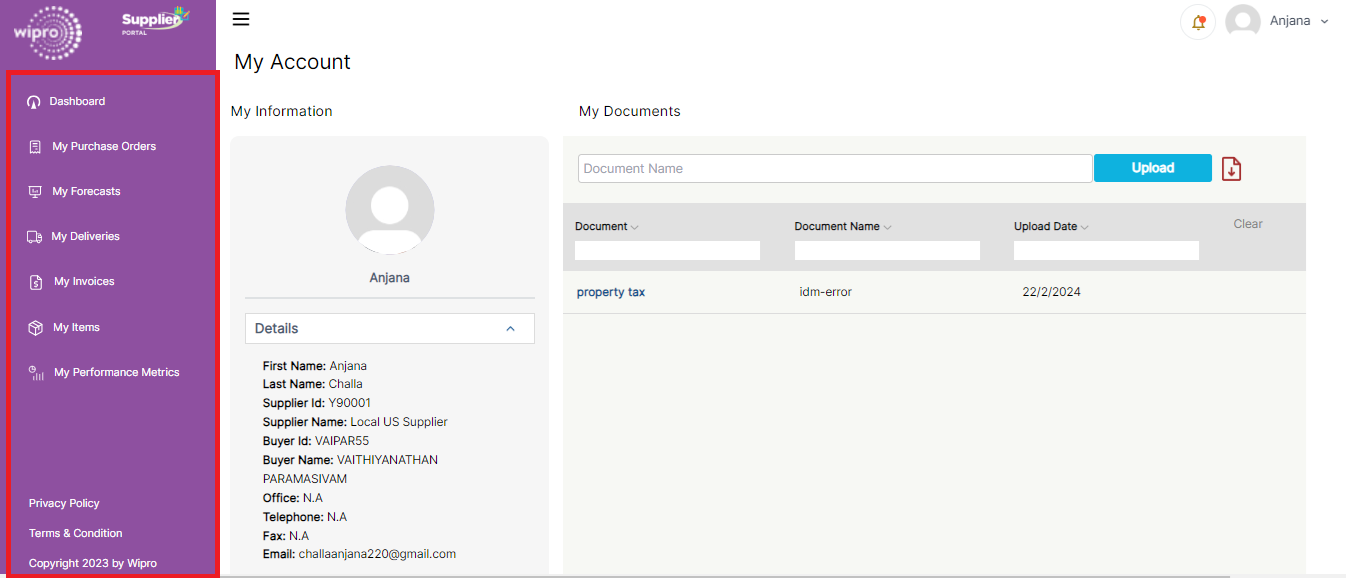The width and height of the screenshot is (1346, 578).
Task: Click Anjana's profile picture in My Information
Action: [389, 210]
